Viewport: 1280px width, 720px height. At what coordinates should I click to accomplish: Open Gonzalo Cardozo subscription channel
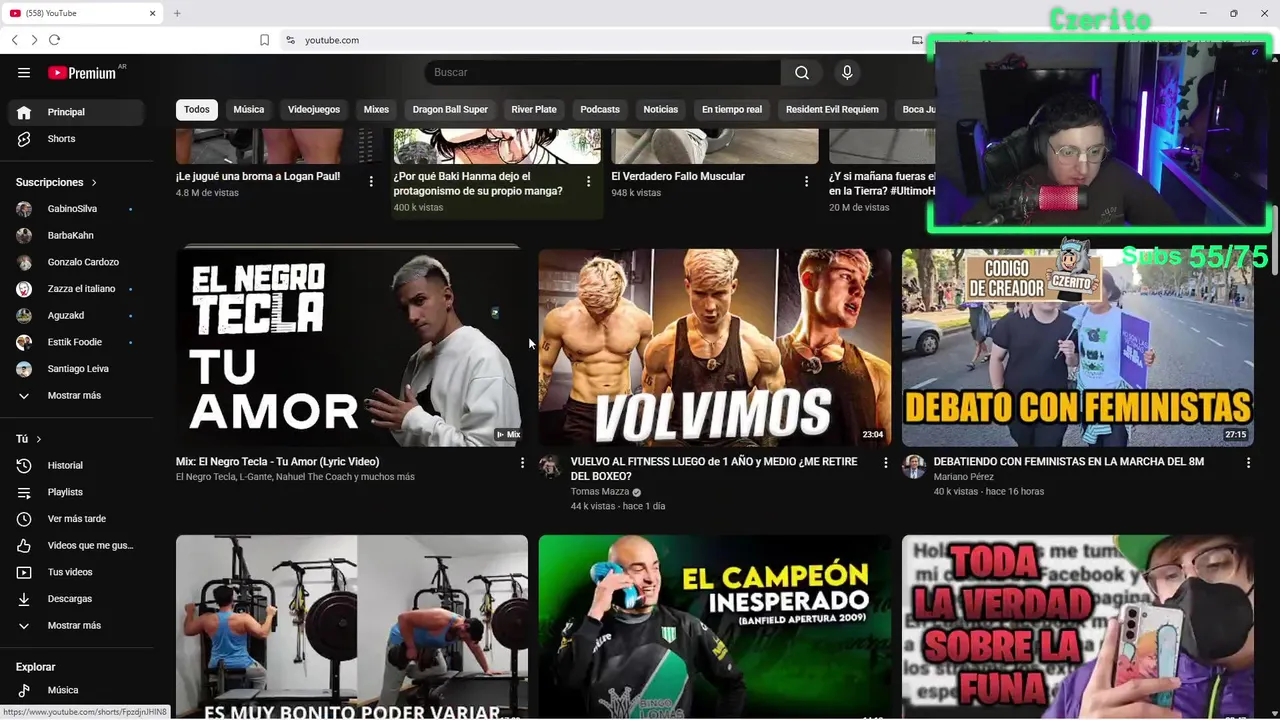point(75,262)
